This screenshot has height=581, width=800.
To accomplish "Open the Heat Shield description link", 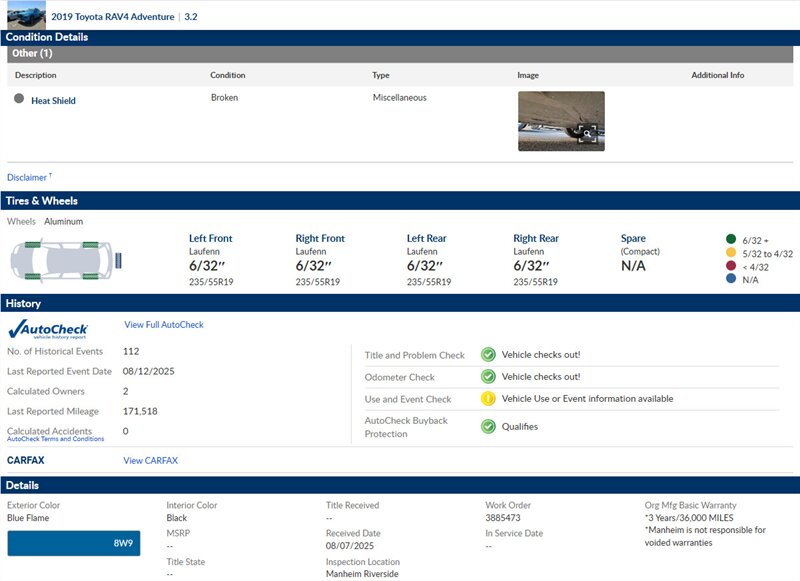I will click(x=53, y=101).
